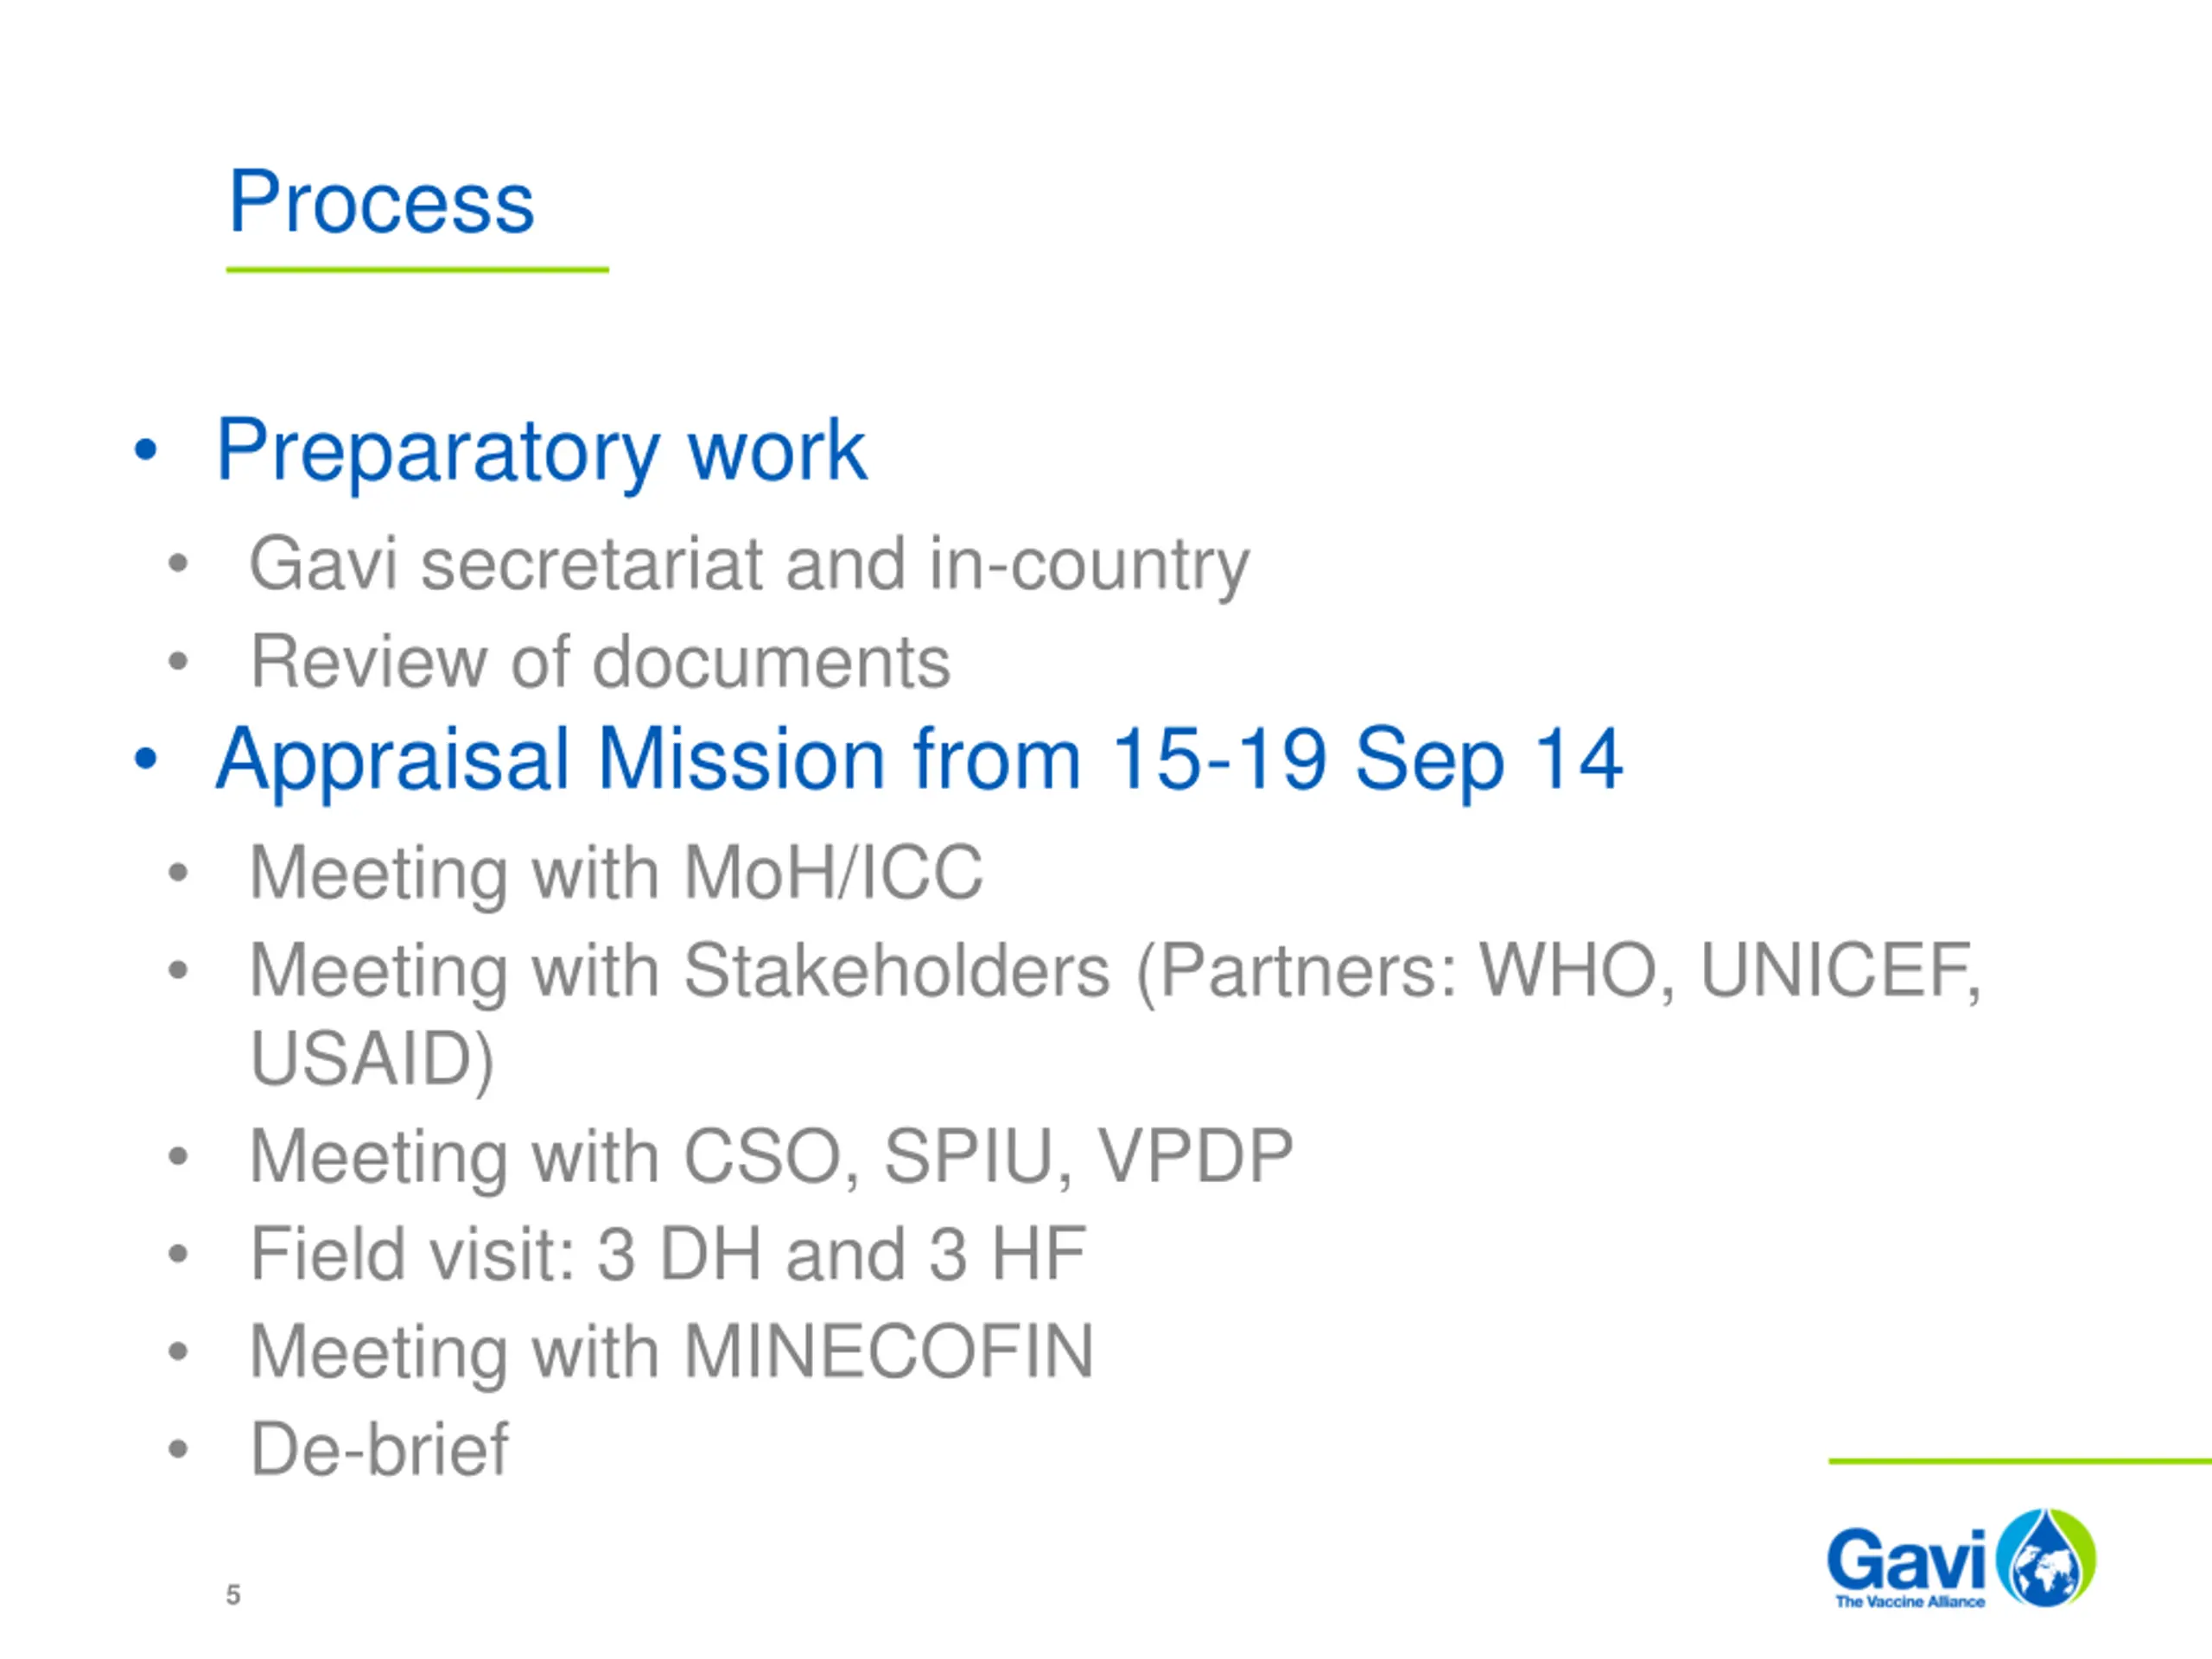
Task: Click the Gavi globe logo icon
Action: pos(2046,1558)
